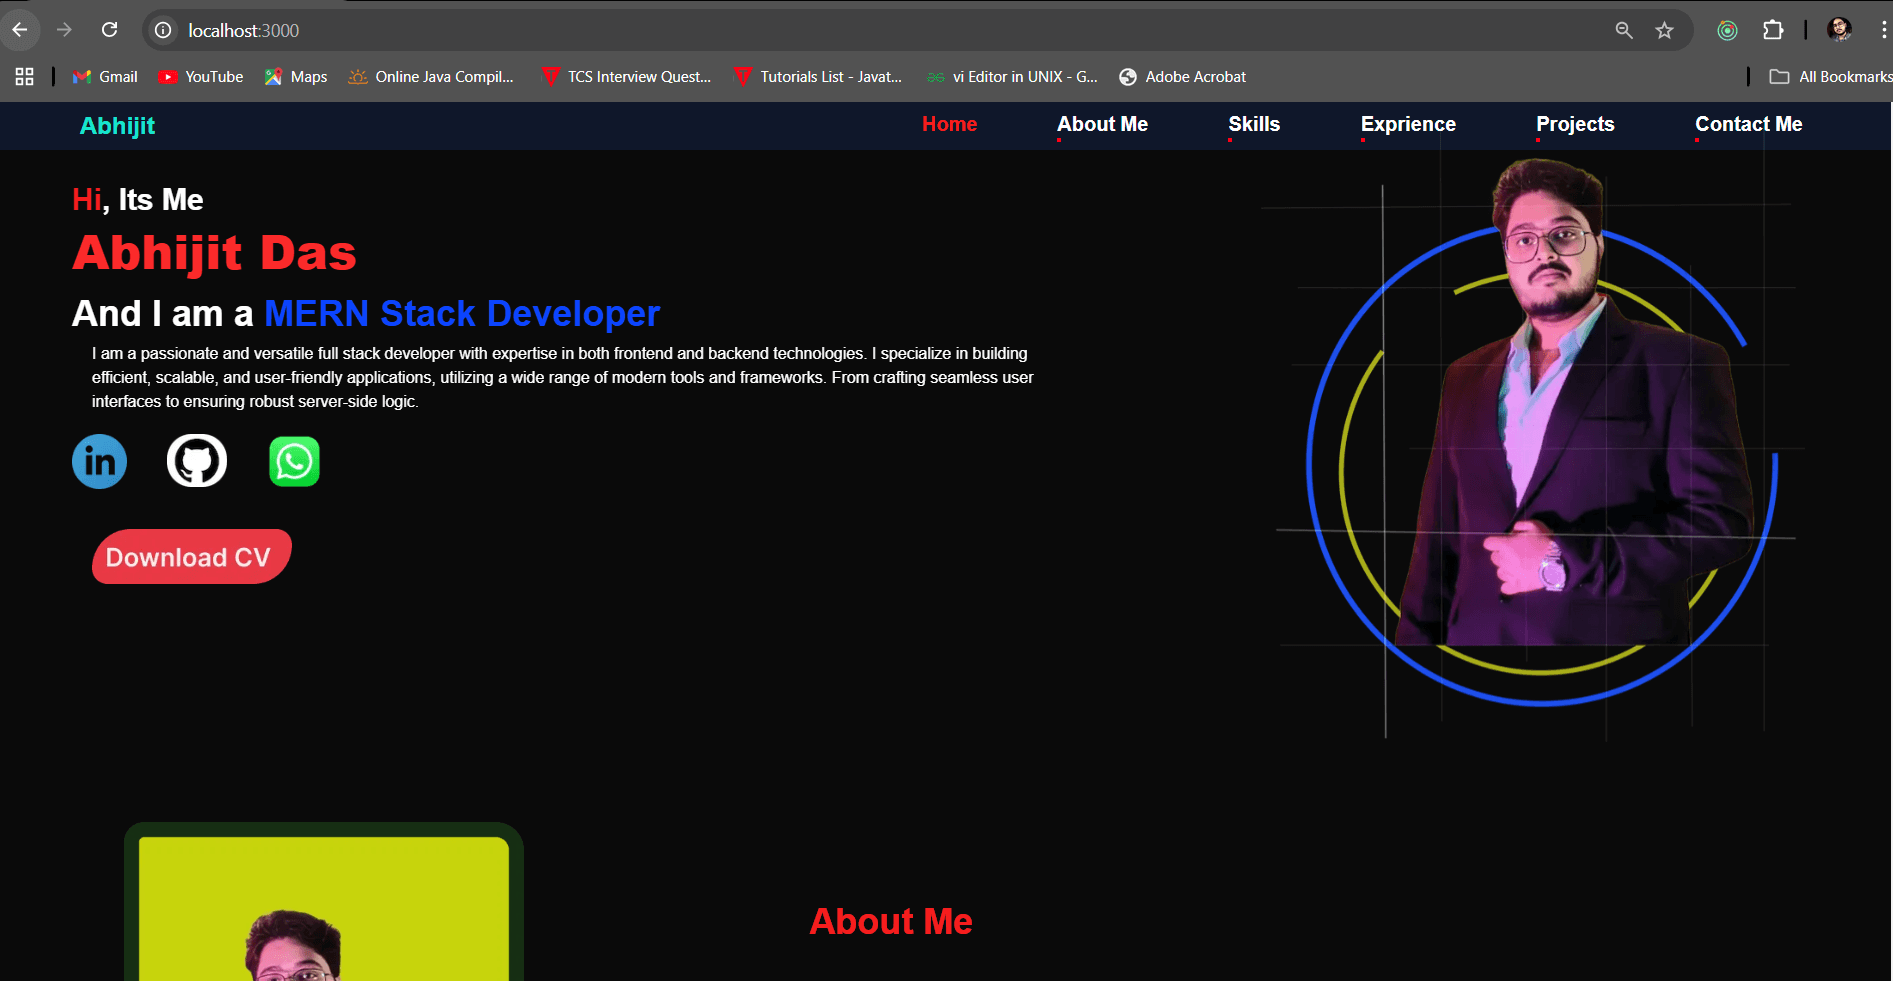Image resolution: width=1893 pixels, height=981 pixels.
Task: Open the Extensions puzzle icon
Action: point(1773,30)
